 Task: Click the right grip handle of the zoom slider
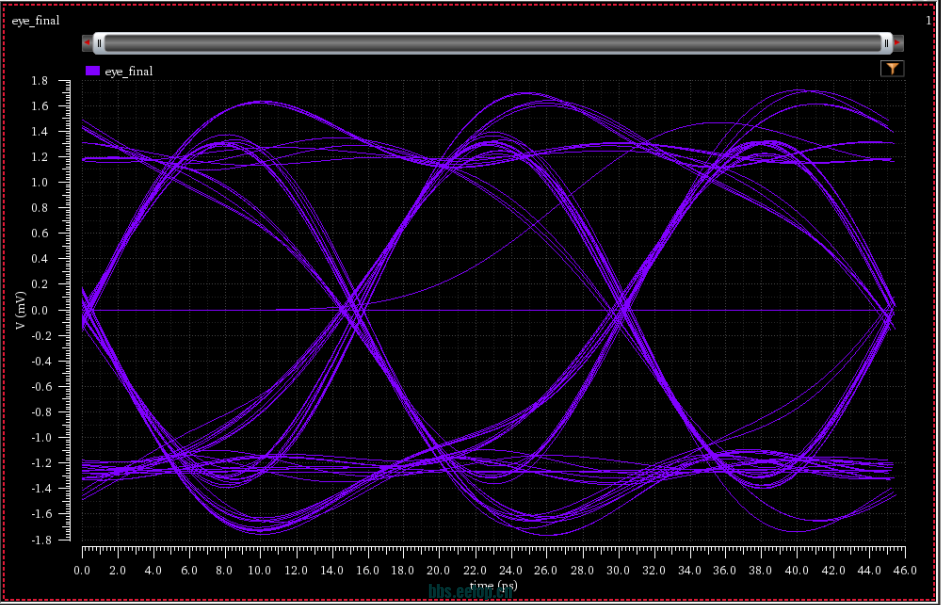[886, 43]
